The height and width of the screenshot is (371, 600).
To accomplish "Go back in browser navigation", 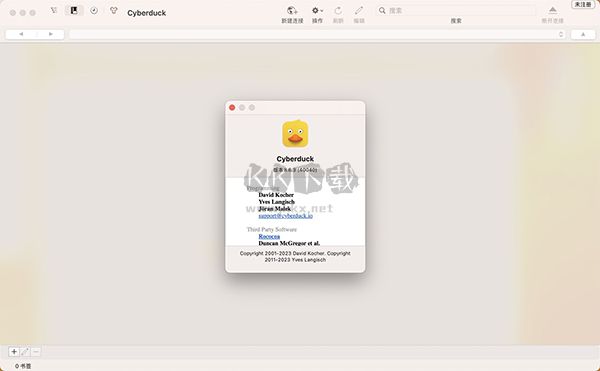I will tap(21, 34).
